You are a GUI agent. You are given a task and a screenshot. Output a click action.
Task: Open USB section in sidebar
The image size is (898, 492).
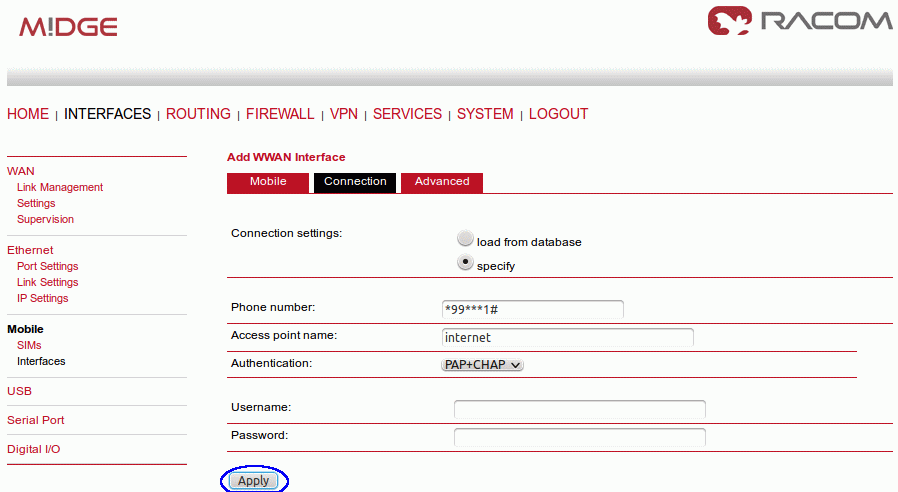(x=19, y=391)
